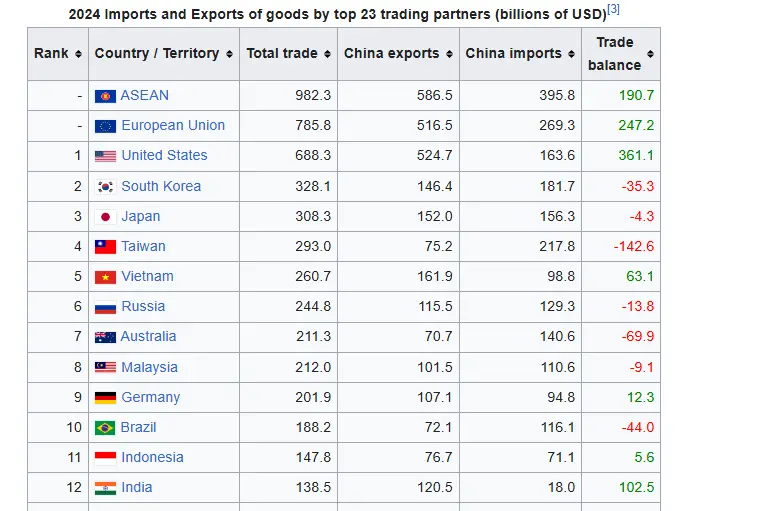
Task: Select rank number 12 cell
Action: (58, 487)
